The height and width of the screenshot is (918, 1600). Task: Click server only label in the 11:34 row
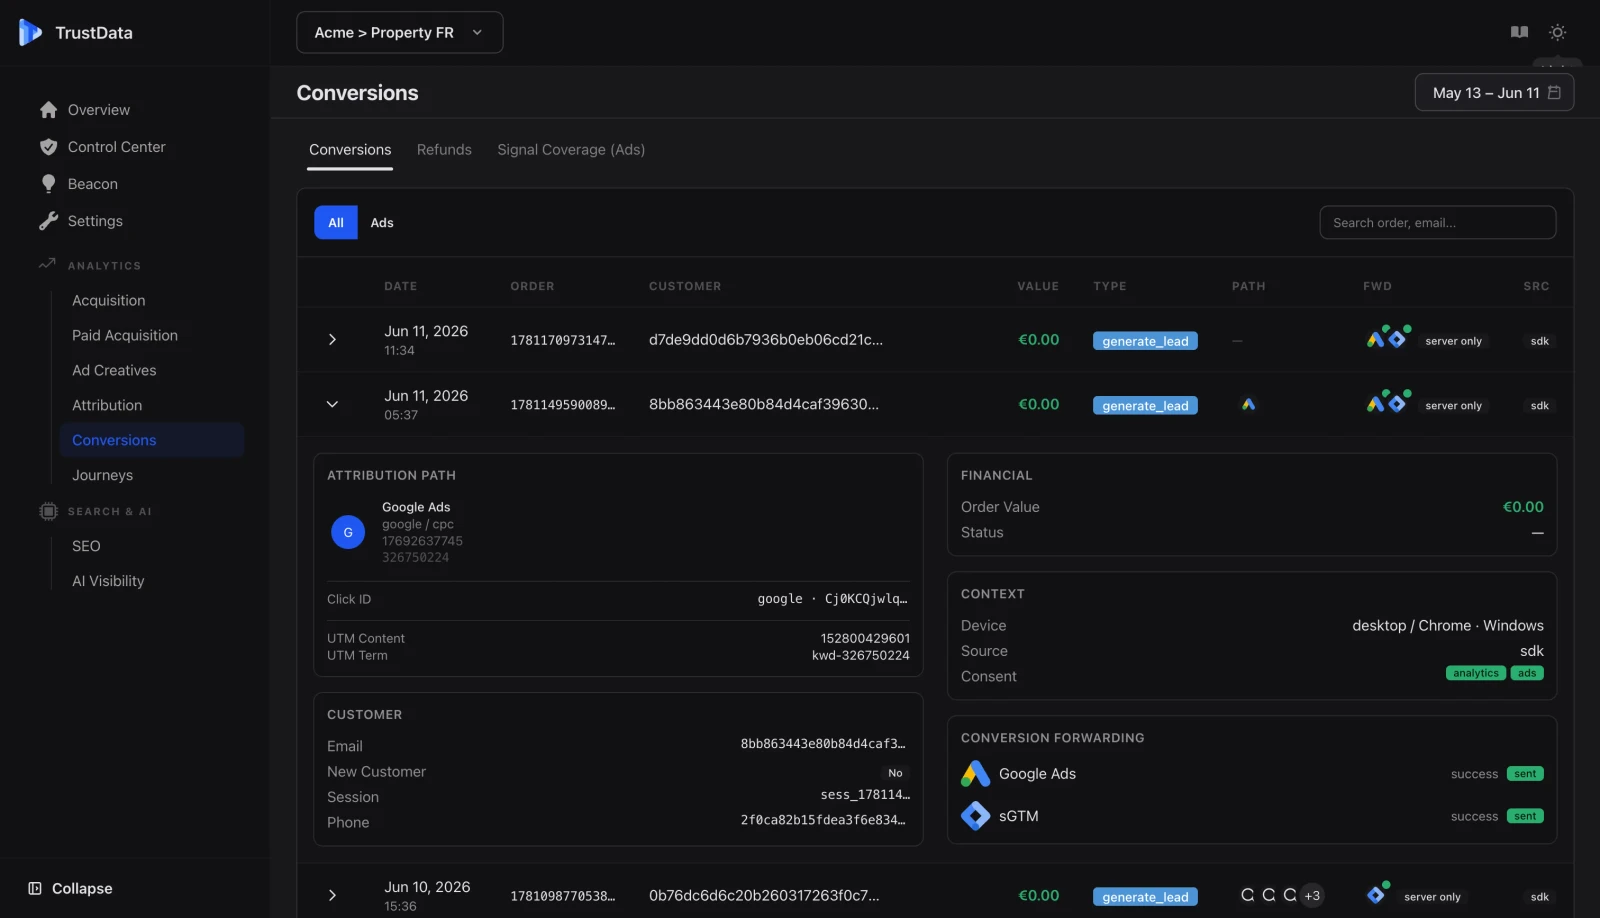coord(1453,341)
